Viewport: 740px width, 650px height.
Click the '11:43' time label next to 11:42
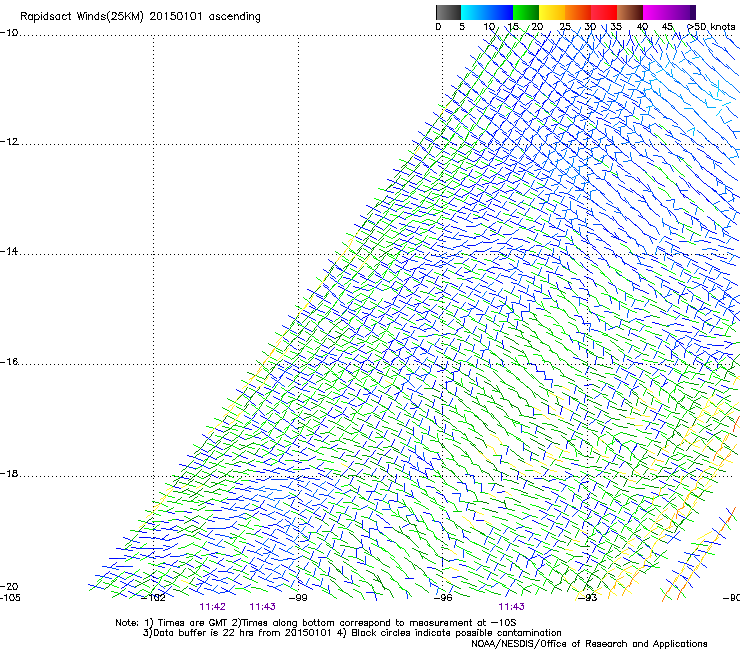(x=262, y=607)
